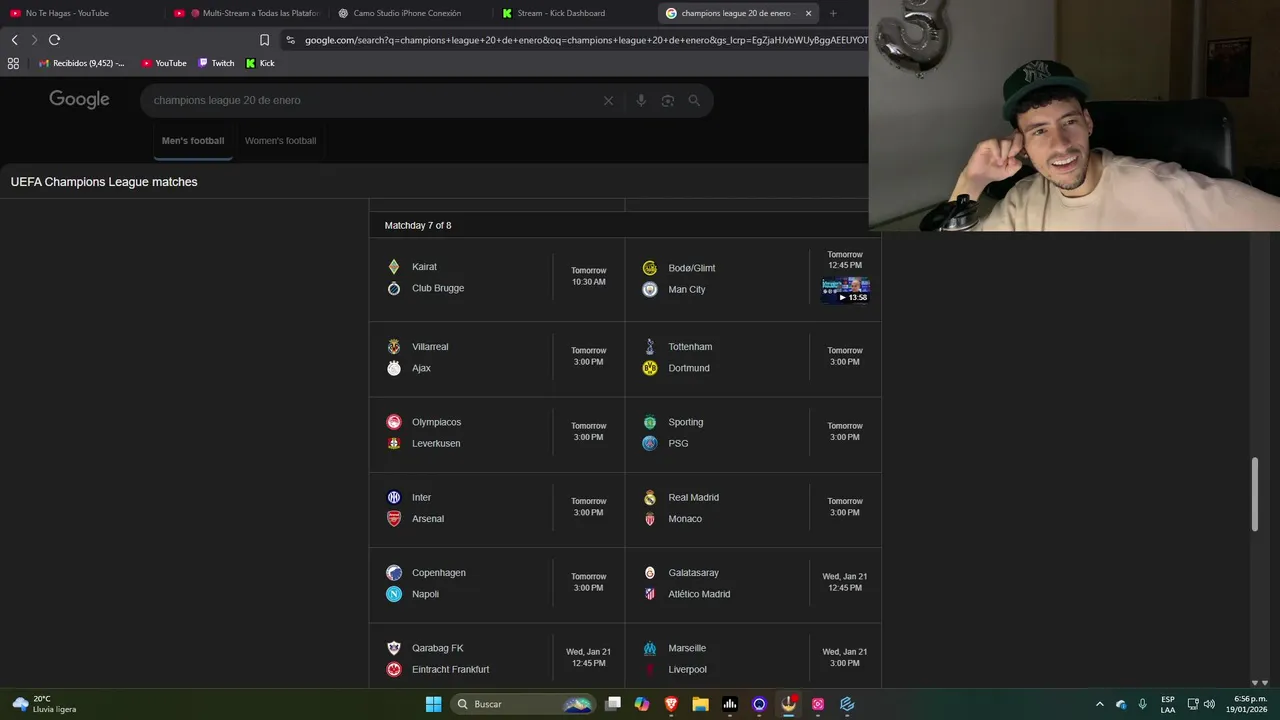Open Windows Start menu
1280x720 pixels.
tap(433, 704)
